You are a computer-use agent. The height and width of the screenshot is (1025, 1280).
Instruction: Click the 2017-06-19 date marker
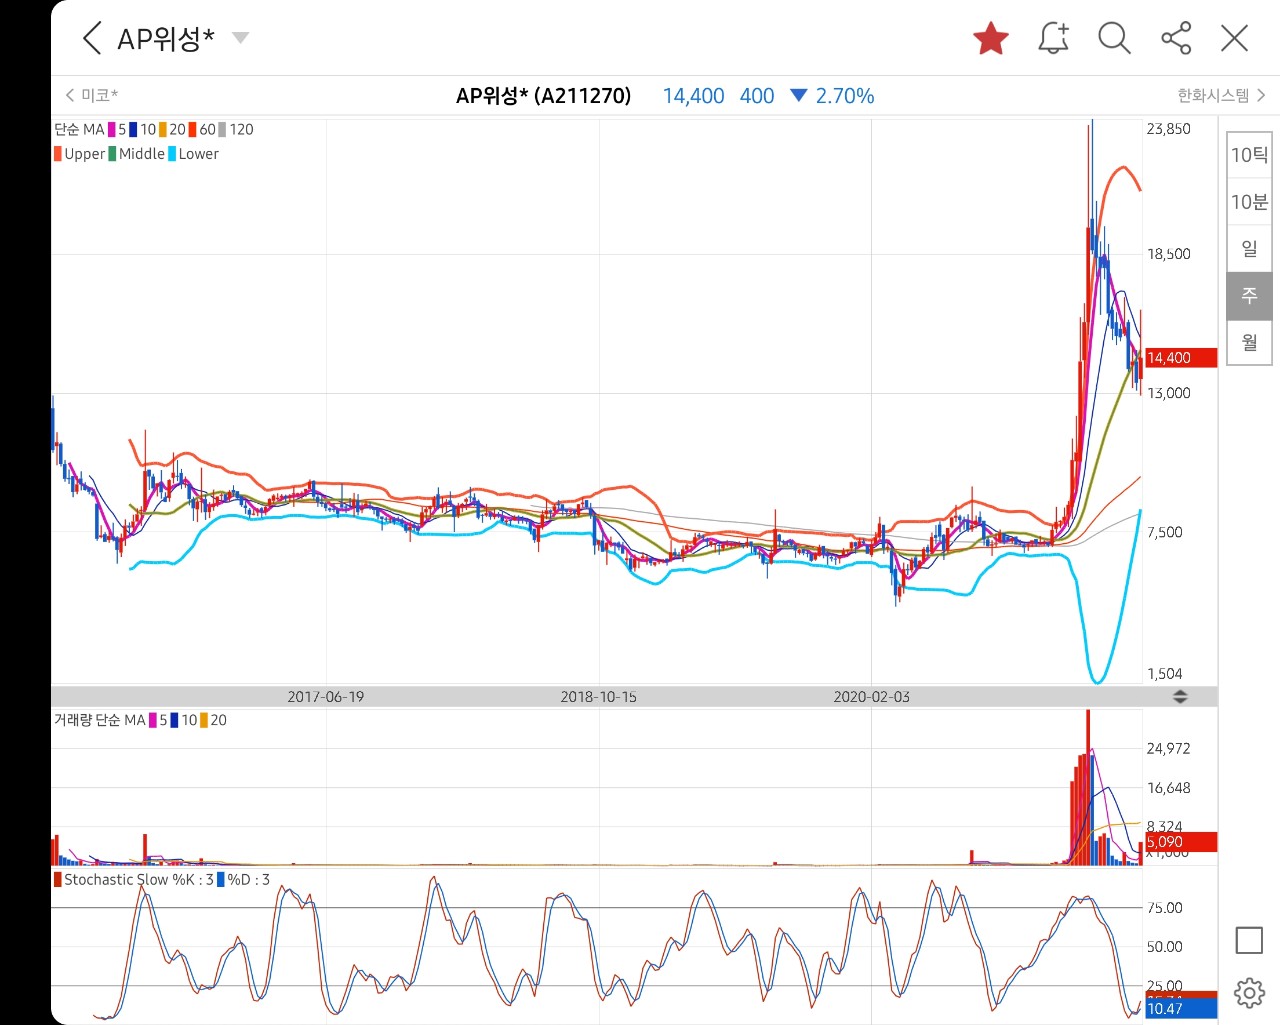click(x=326, y=697)
